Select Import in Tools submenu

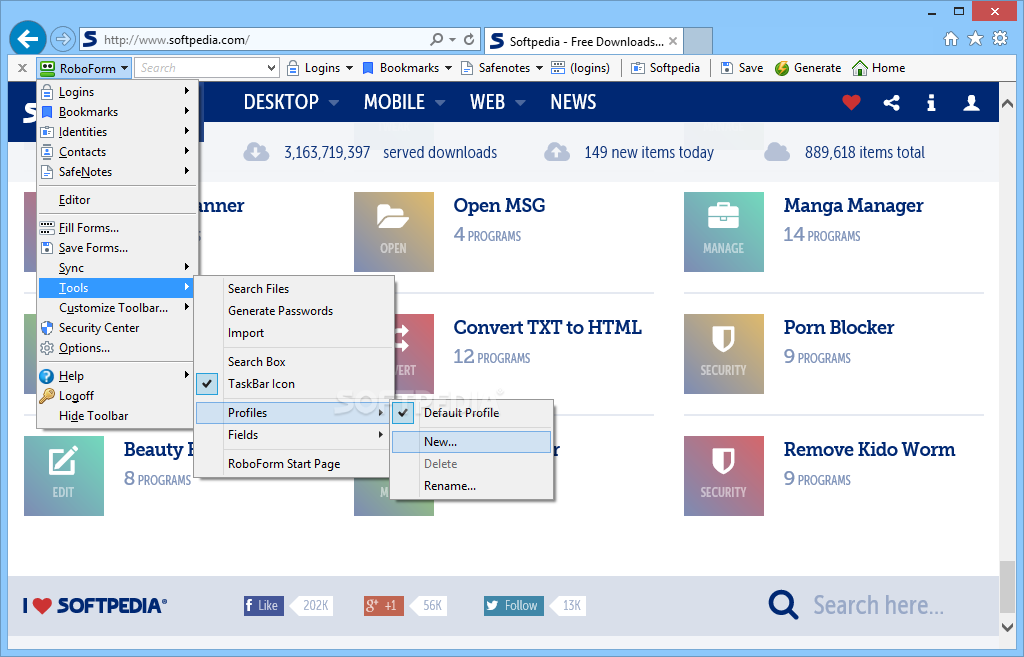(x=292, y=333)
